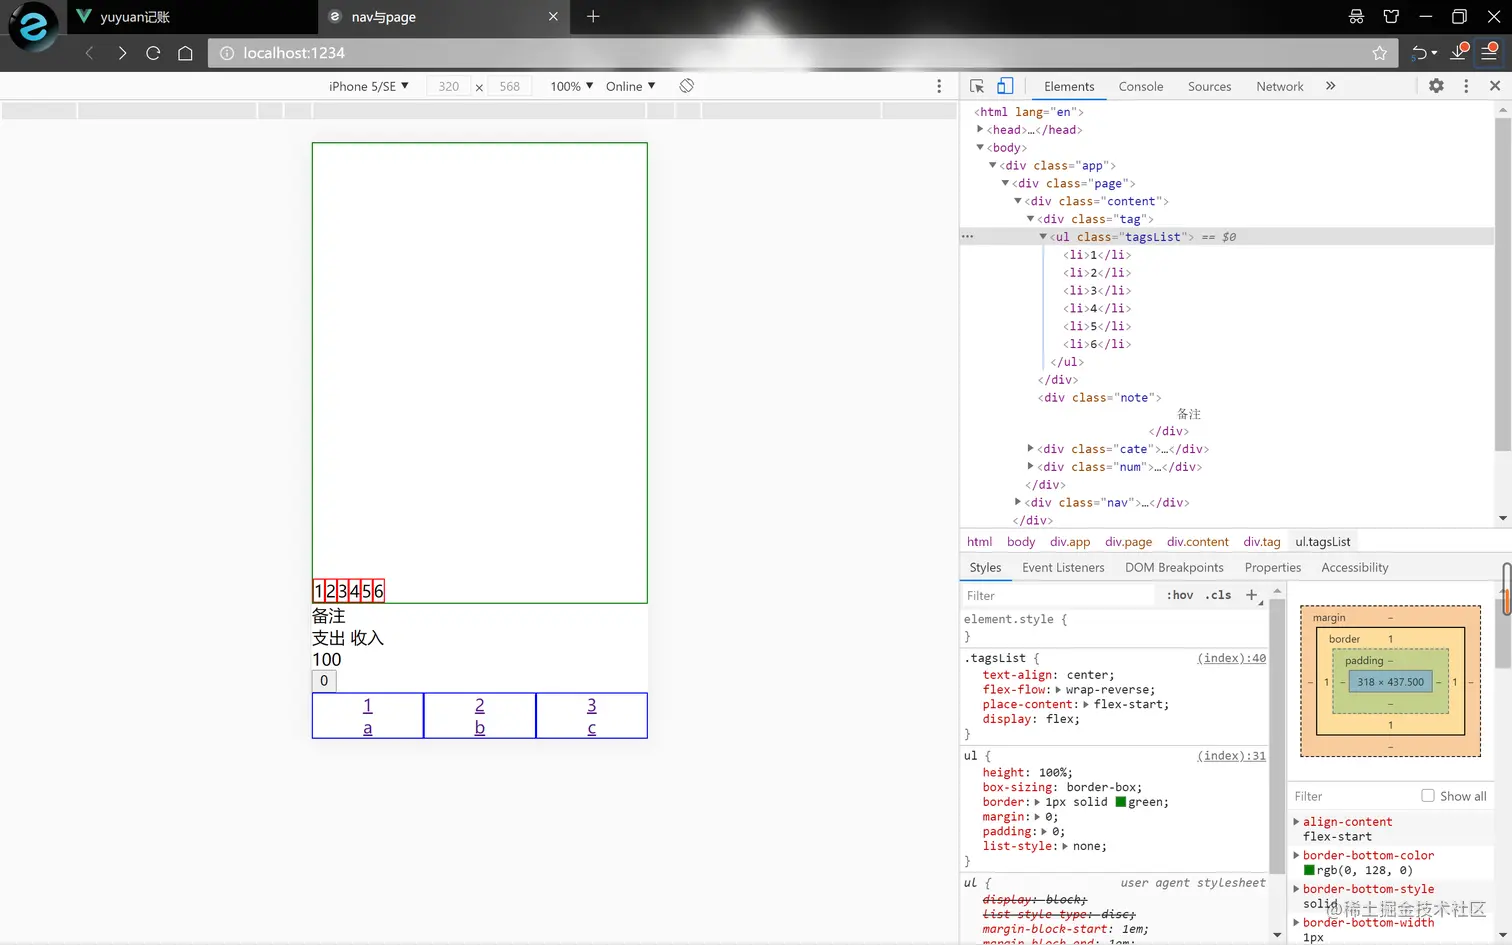Reload the localhost page
1512x945 pixels.
[x=153, y=53]
